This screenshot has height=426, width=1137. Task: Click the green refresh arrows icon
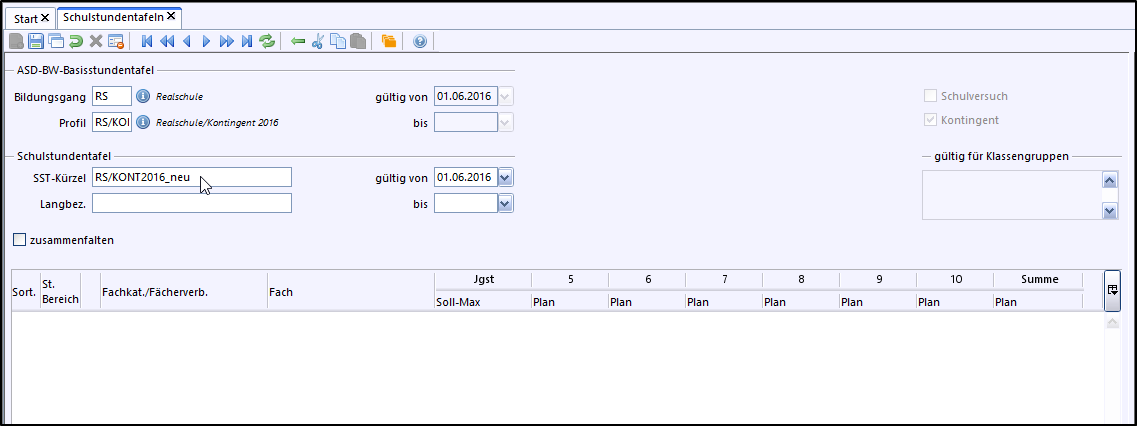coord(267,41)
